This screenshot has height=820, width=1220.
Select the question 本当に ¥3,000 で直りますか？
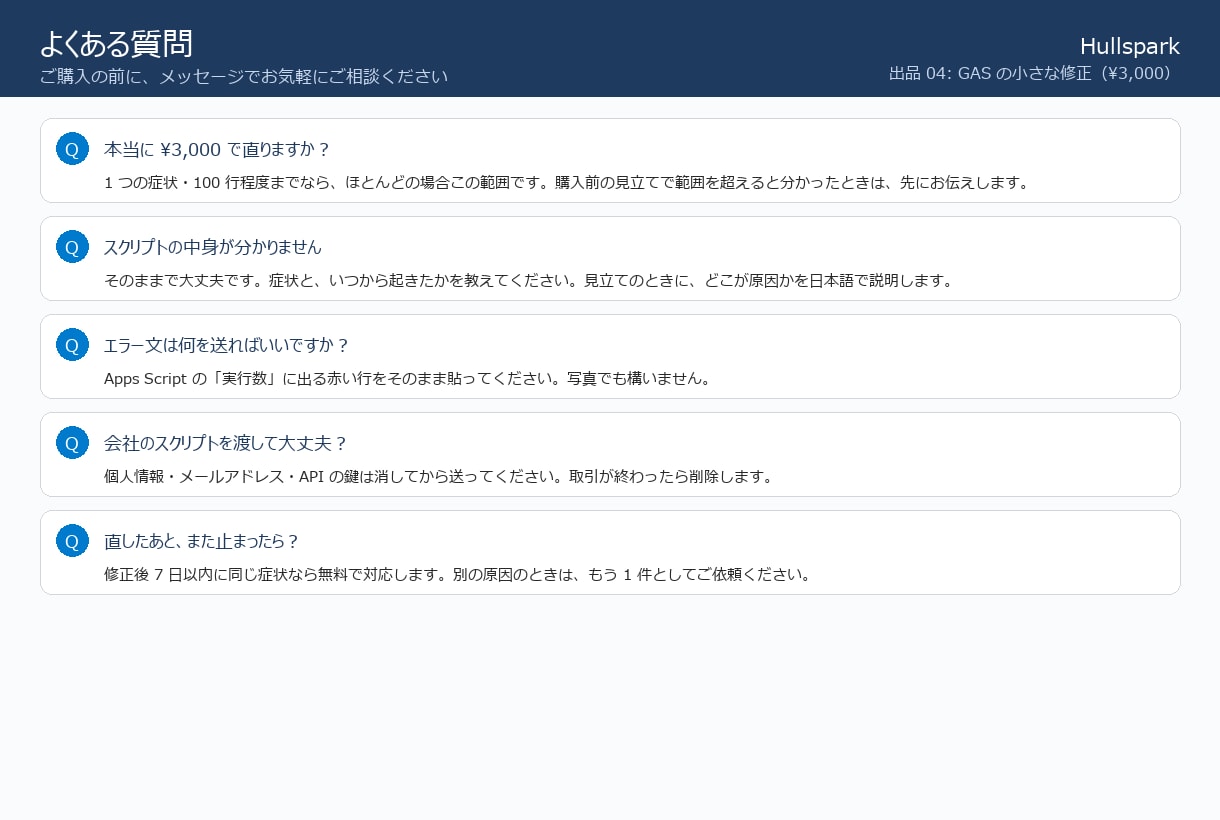pos(217,149)
